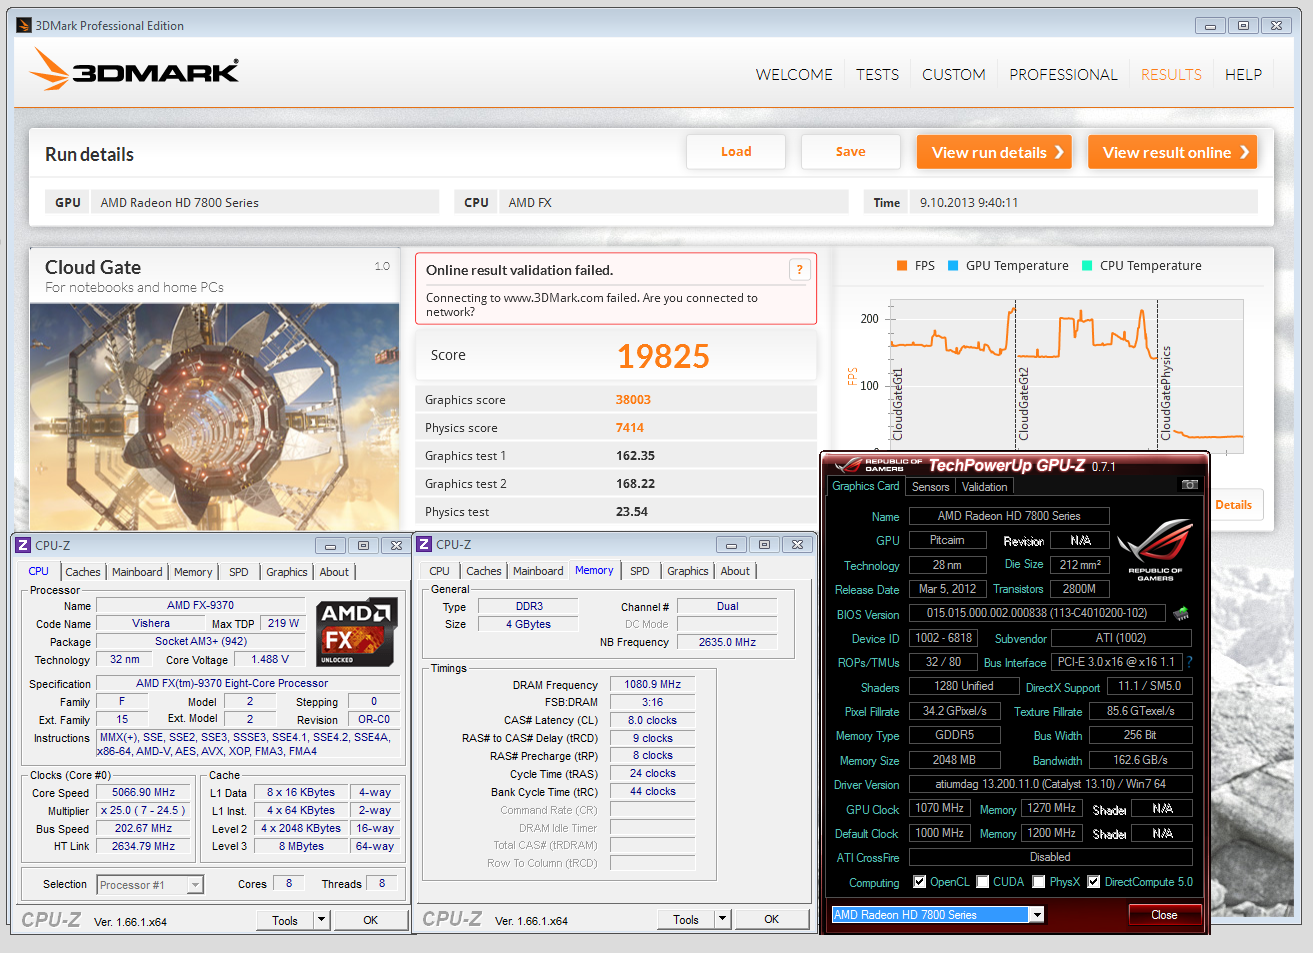Viewport: 1313px width, 953px height.
Task: Toggle the PhysX checkbox in GPU-Z
Action: point(1039,882)
